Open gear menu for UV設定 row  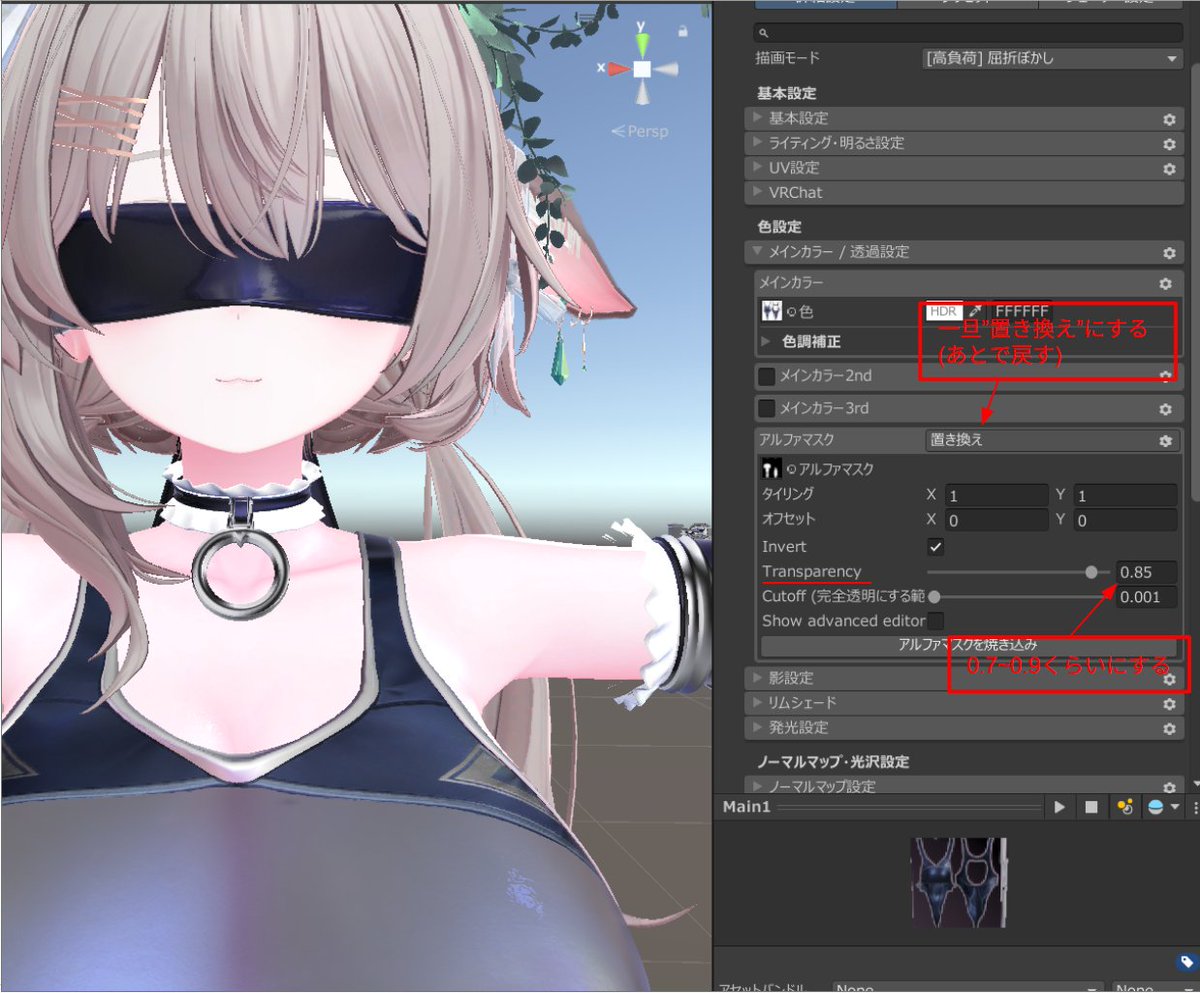tap(1168, 168)
